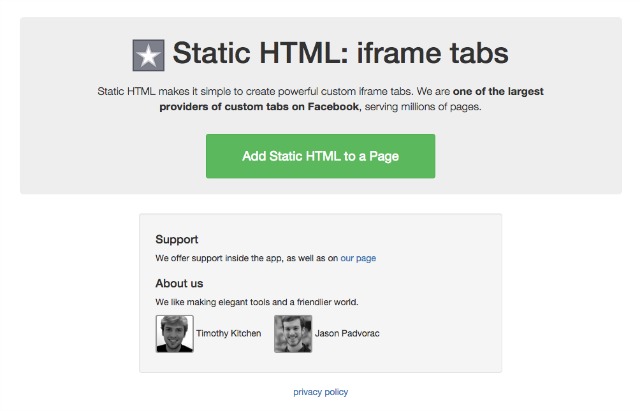This screenshot has width=640, height=411.
Task: Click the About us section heading
Action: [x=179, y=283]
